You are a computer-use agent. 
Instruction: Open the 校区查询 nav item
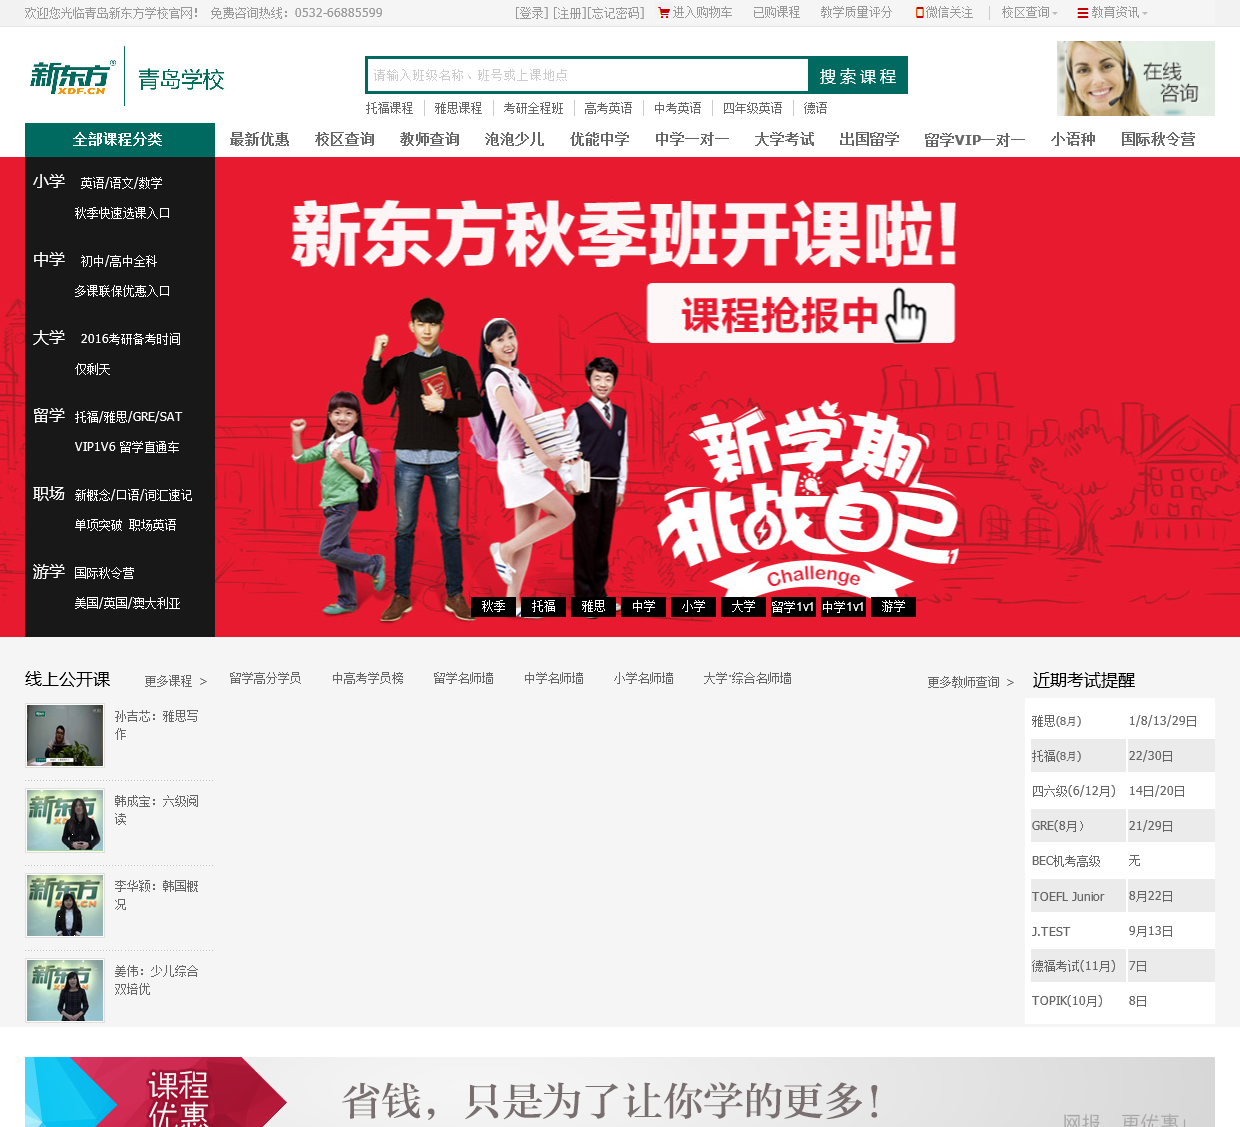(345, 140)
